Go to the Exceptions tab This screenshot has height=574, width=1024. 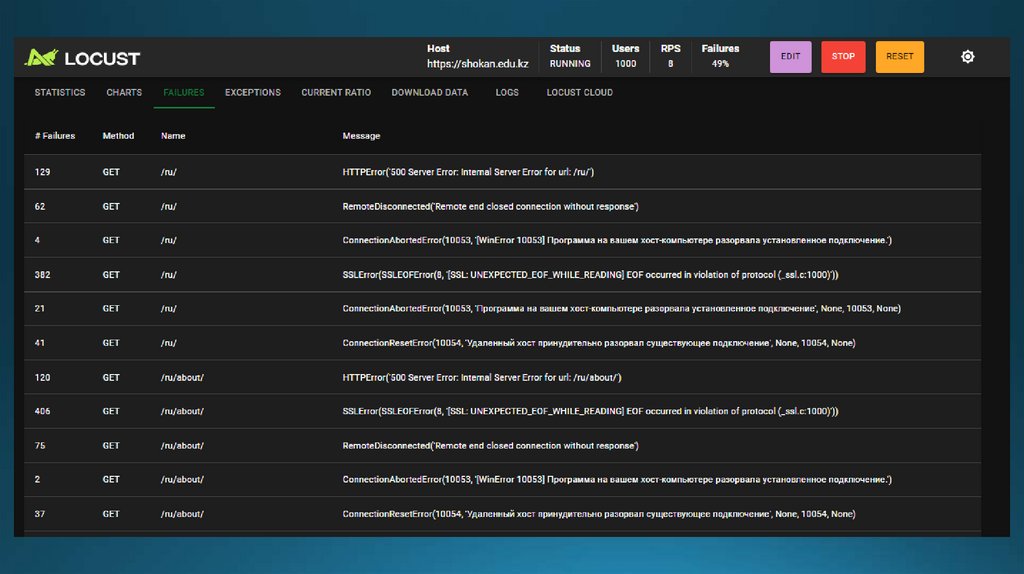pos(252,93)
